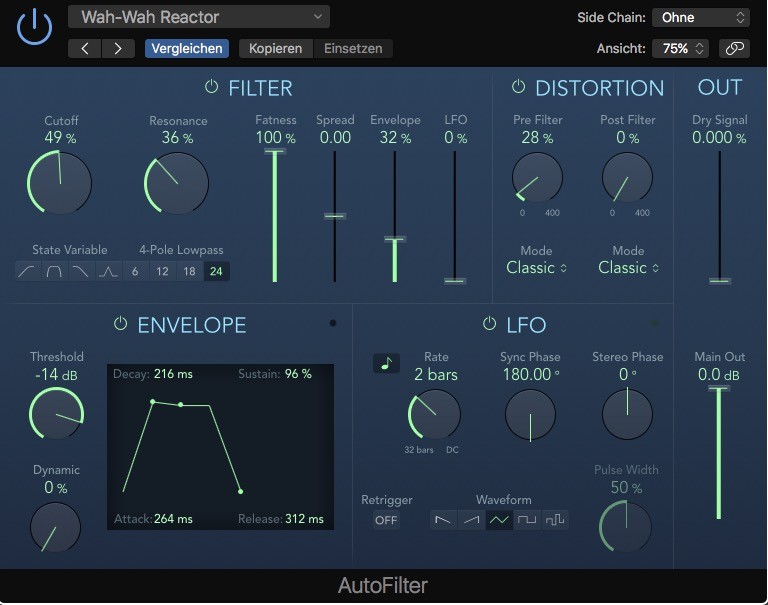Toggle the plug-in main power button
The height and width of the screenshot is (605, 768).
(x=34, y=26)
